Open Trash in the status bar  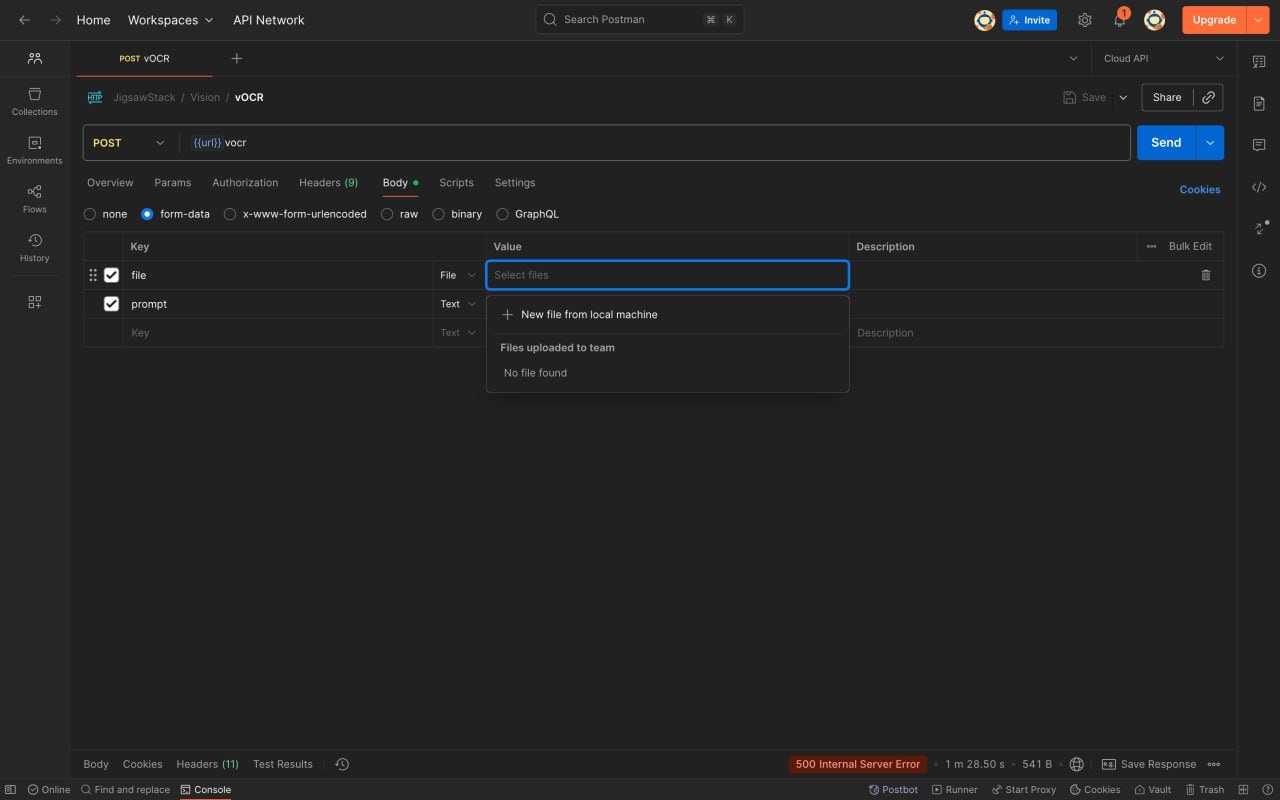pos(1204,790)
